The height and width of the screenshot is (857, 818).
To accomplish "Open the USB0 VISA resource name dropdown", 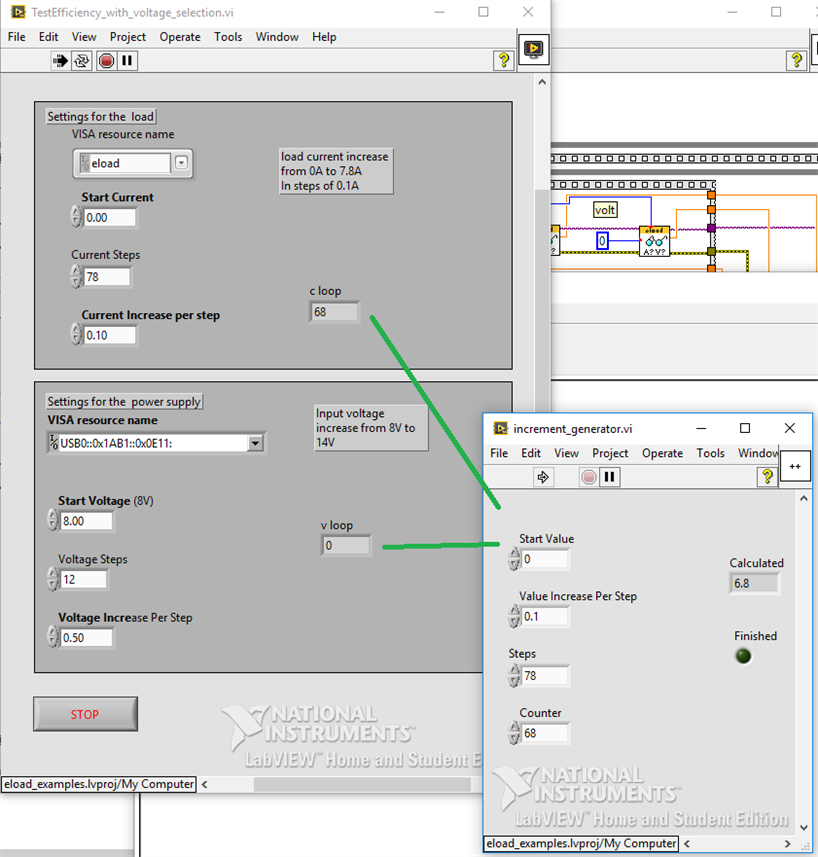I will [x=256, y=443].
